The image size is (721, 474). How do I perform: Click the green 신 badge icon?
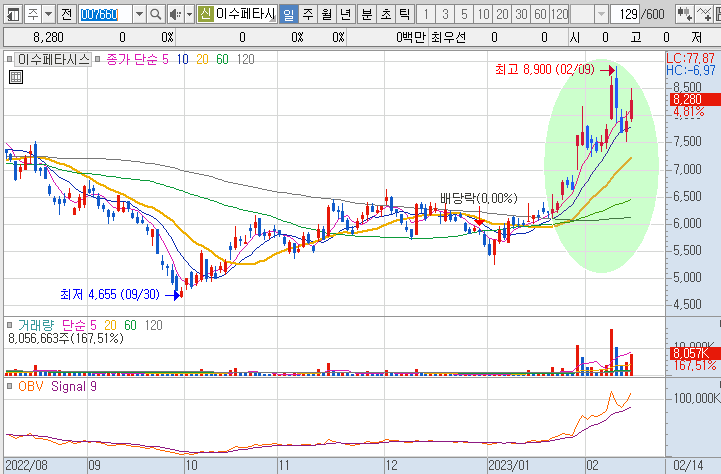pyautogui.click(x=205, y=14)
